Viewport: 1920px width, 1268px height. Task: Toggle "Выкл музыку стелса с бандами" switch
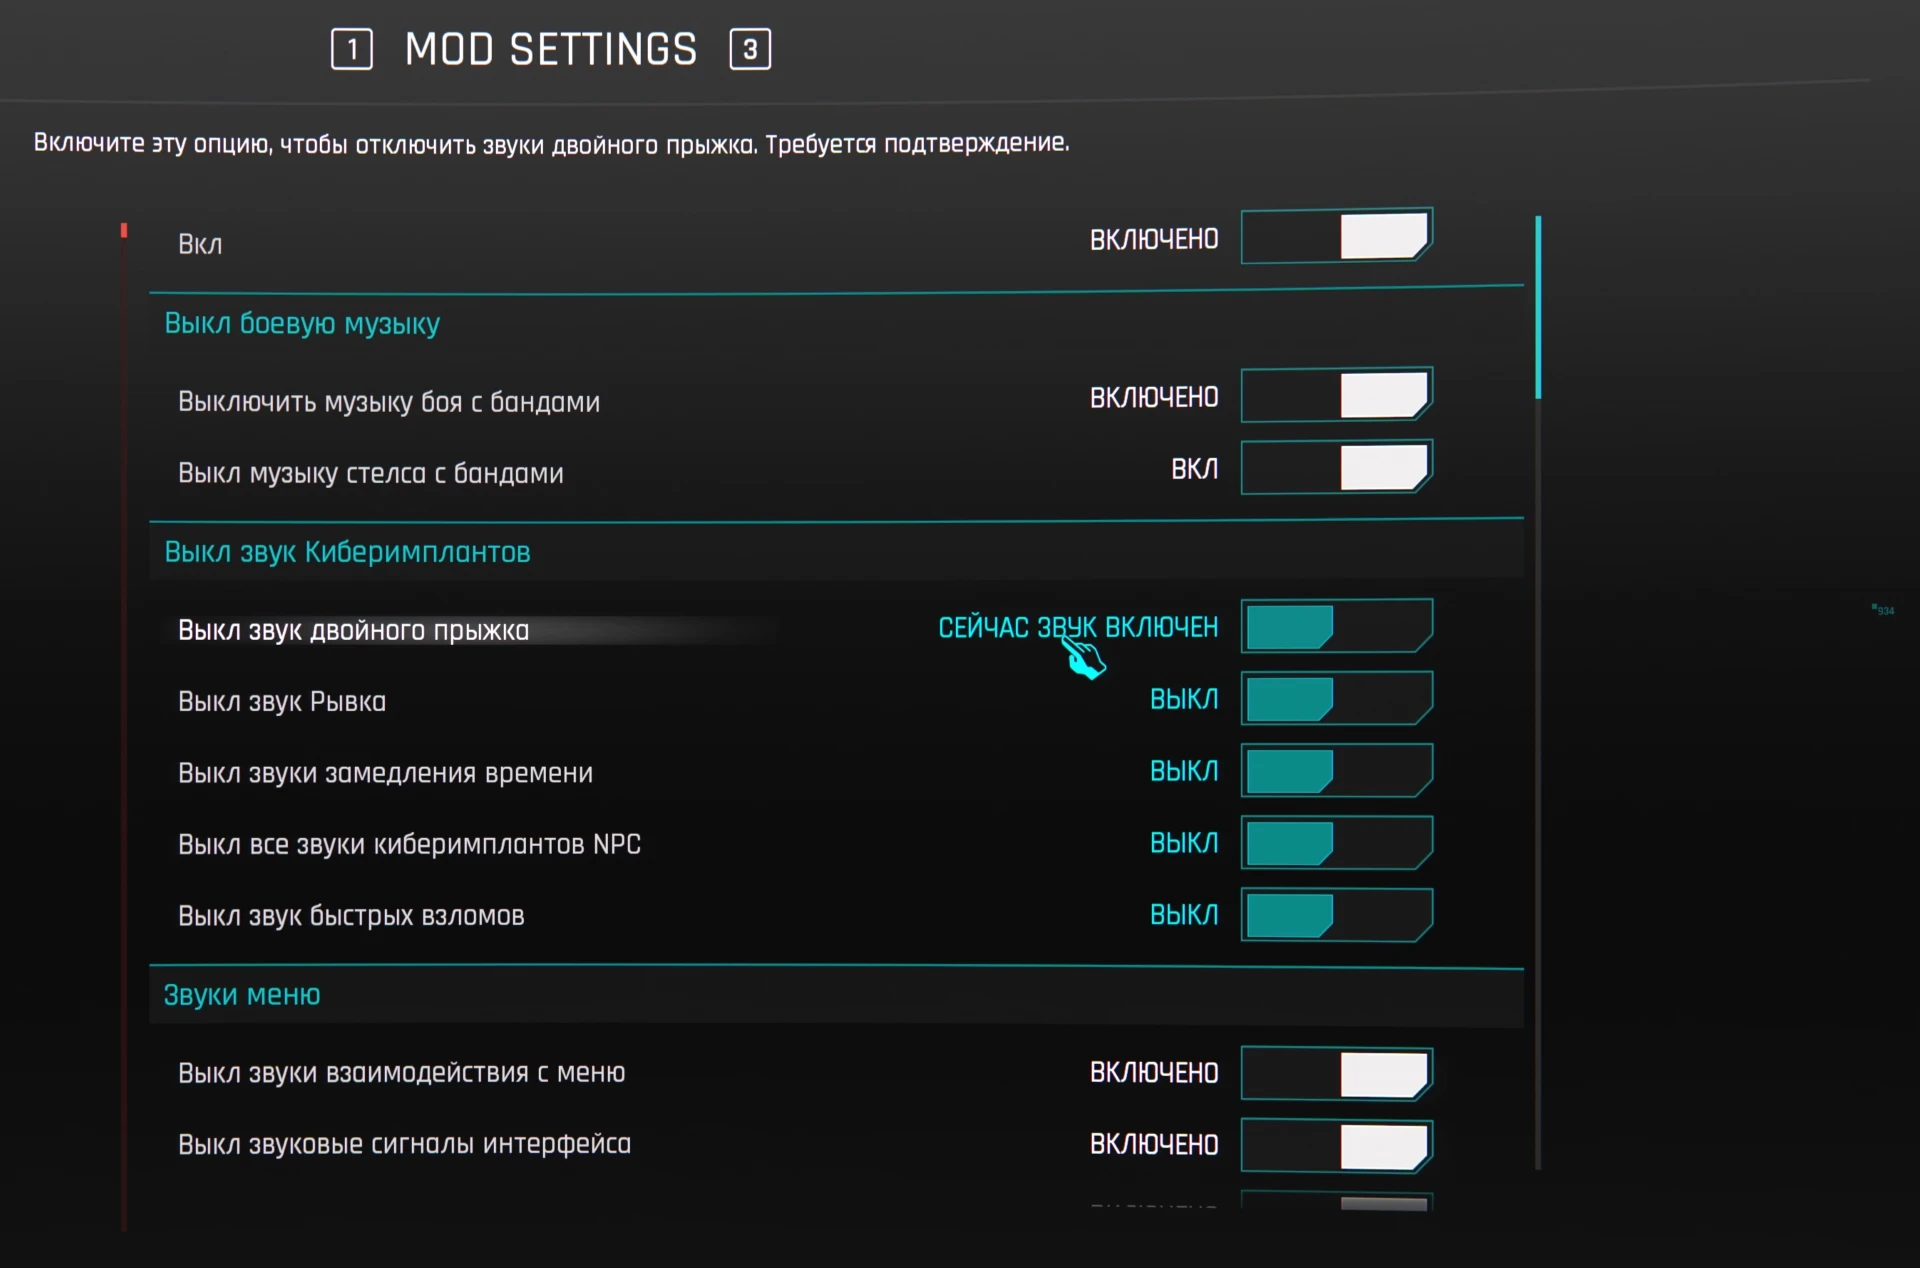pos(1337,467)
